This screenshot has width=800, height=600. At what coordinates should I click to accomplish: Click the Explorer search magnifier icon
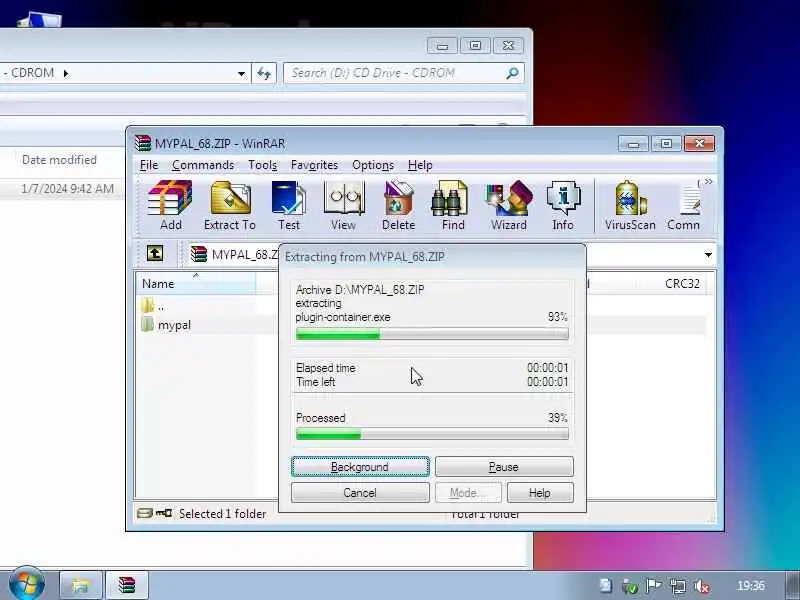coord(512,73)
